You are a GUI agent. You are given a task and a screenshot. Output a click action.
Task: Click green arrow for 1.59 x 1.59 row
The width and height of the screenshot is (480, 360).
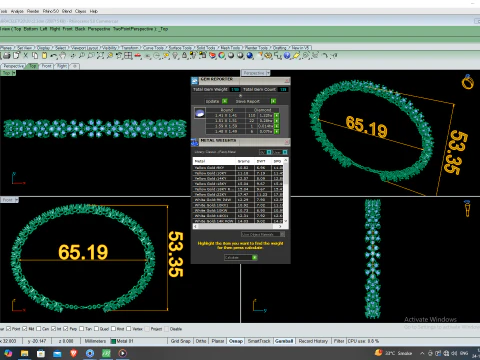tap(277, 126)
